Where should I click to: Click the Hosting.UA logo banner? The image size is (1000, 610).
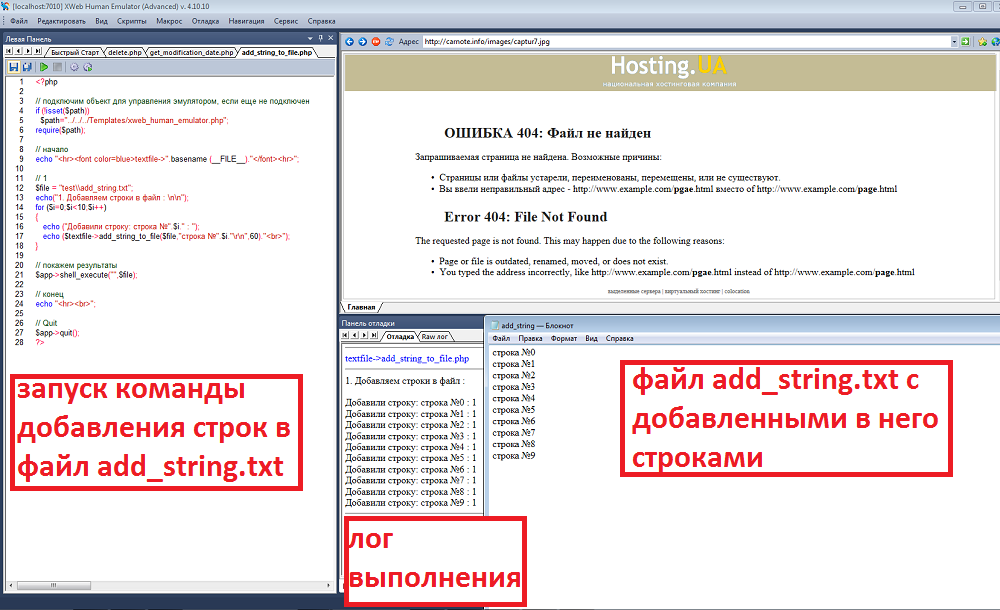coord(668,70)
